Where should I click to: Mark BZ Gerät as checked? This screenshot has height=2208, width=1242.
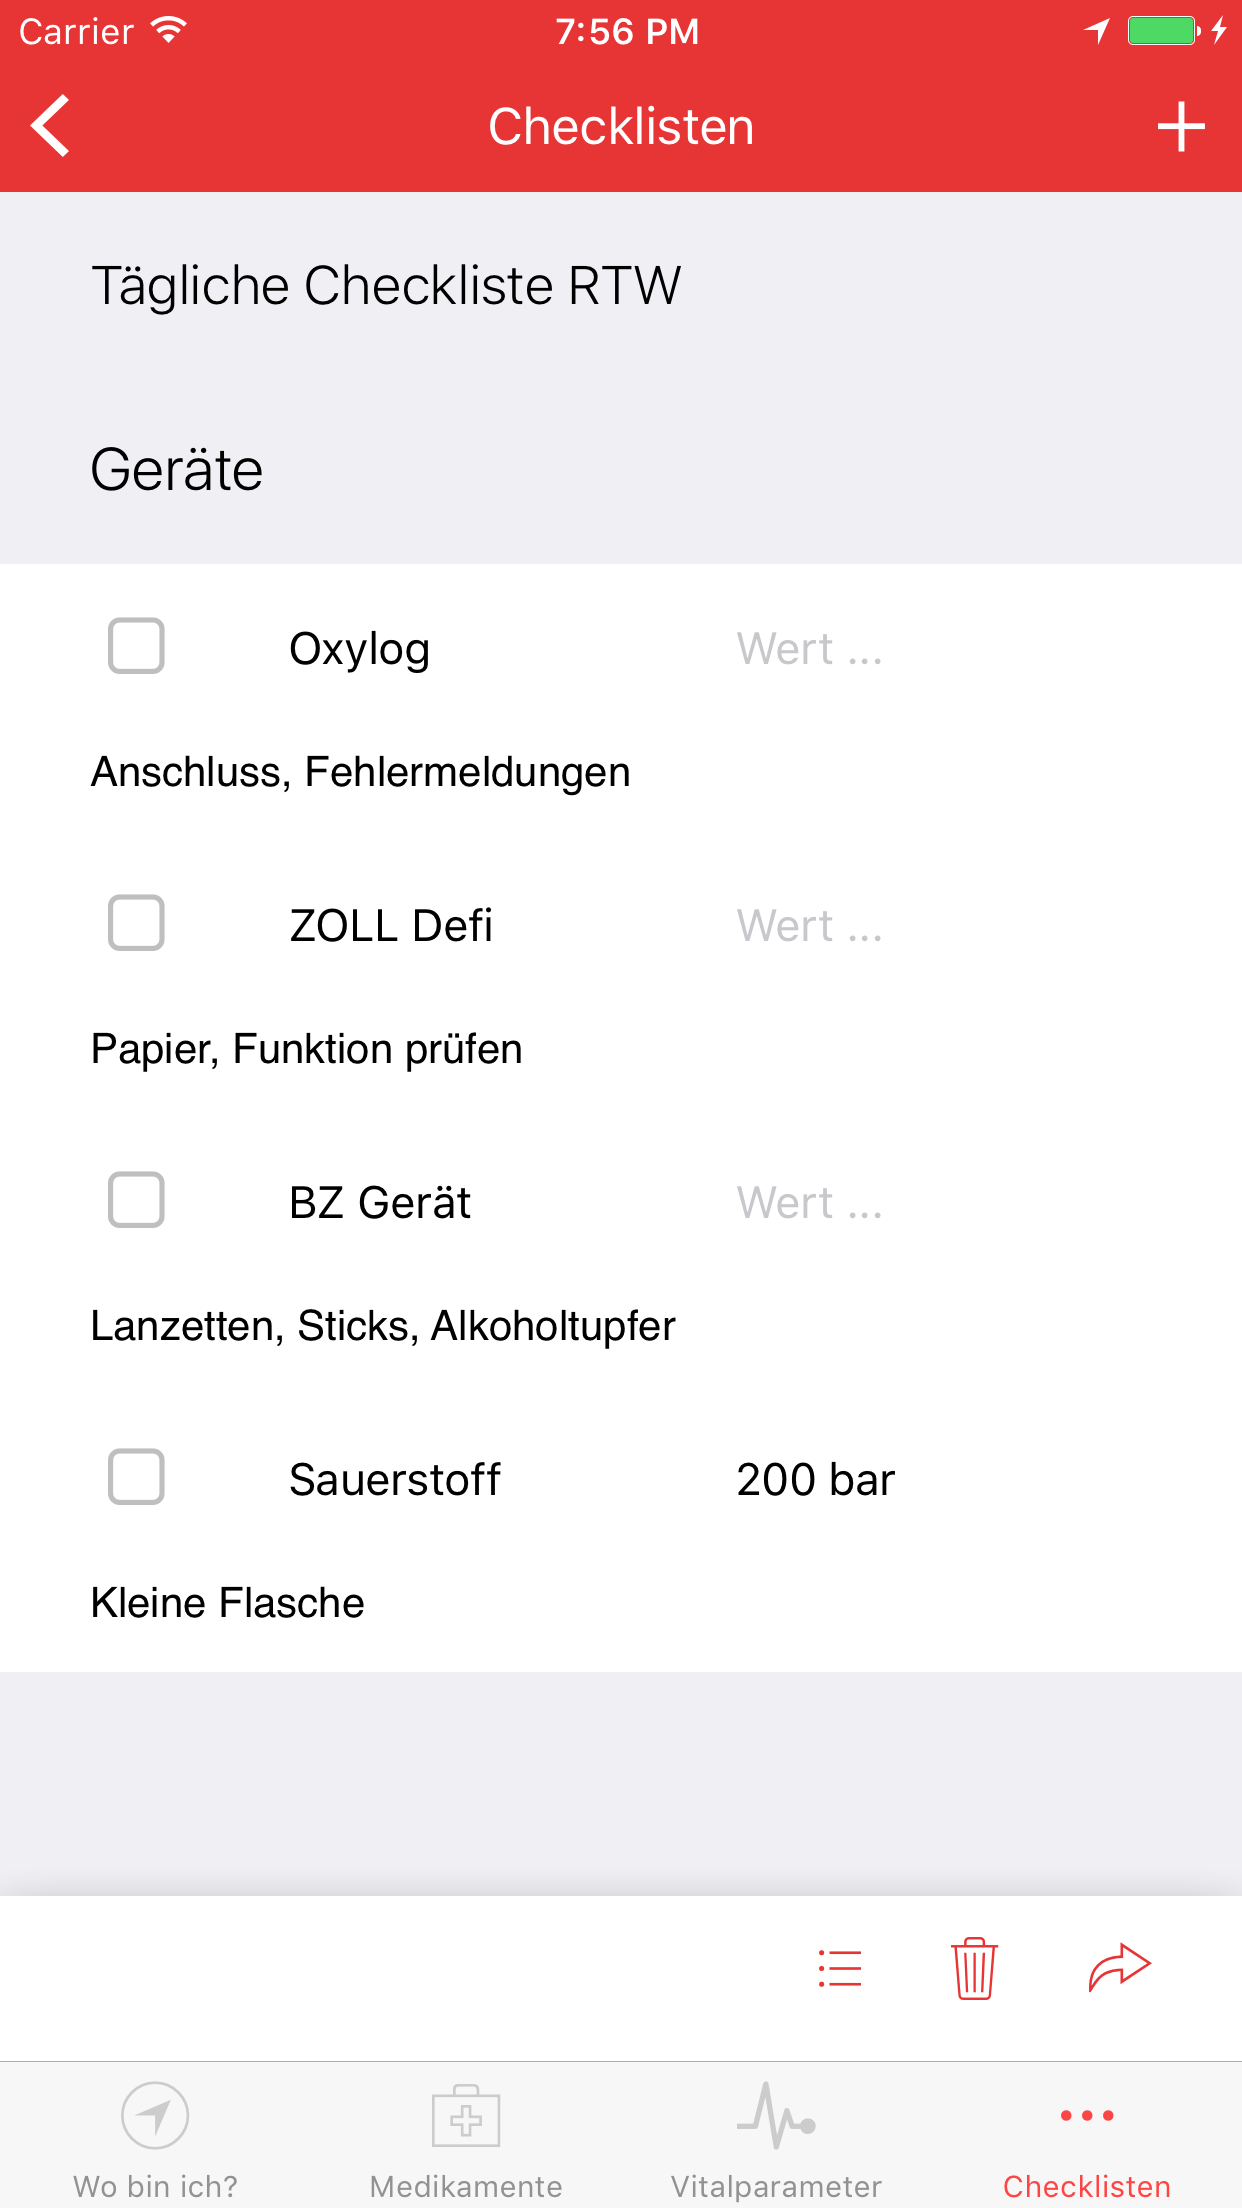click(136, 1200)
